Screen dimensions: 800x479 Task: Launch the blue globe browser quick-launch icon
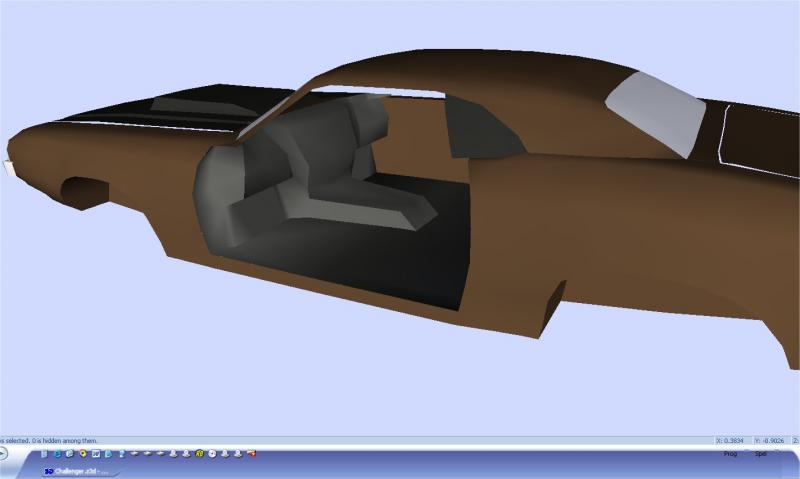[x=57, y=454]
